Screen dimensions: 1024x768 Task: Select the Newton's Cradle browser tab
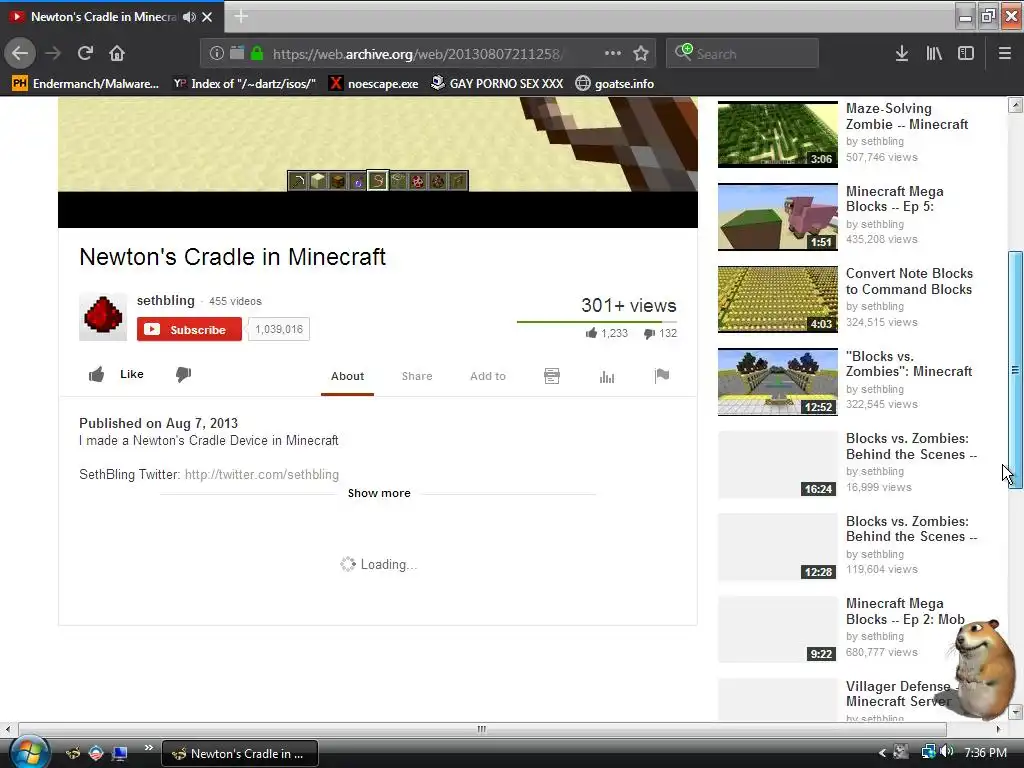point(112,17)
